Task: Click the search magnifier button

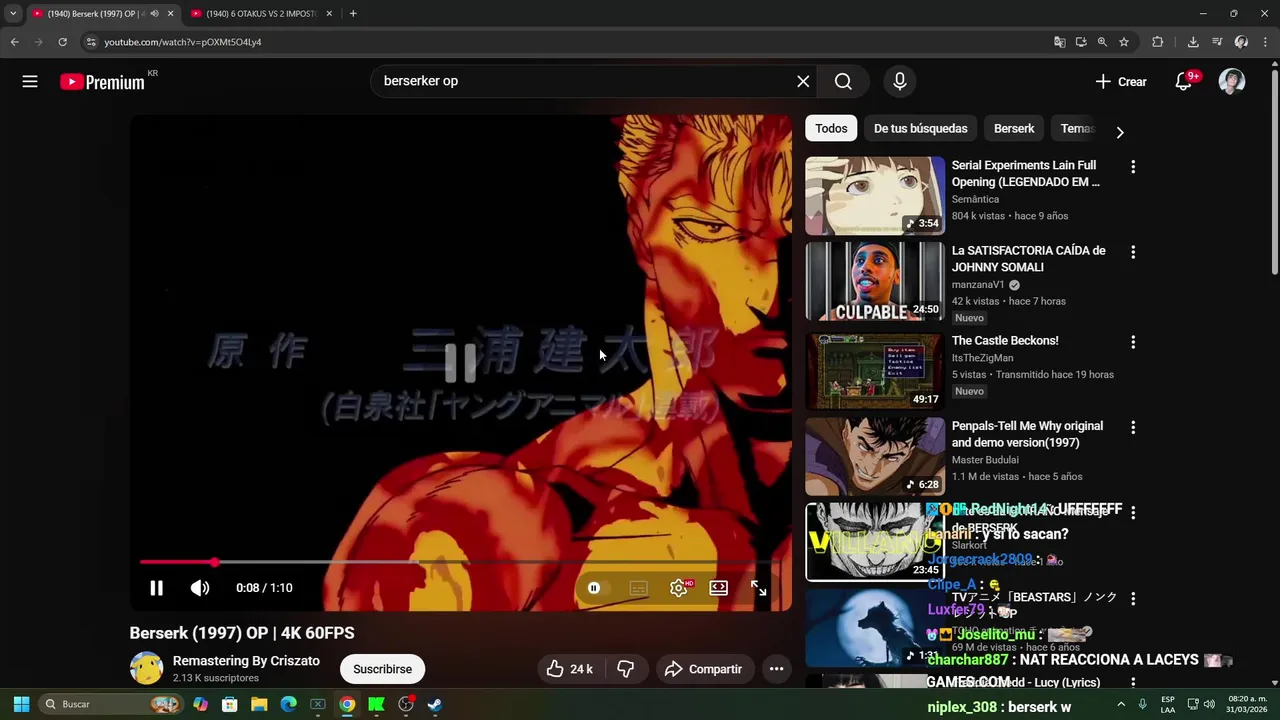Action: point(843,82)
